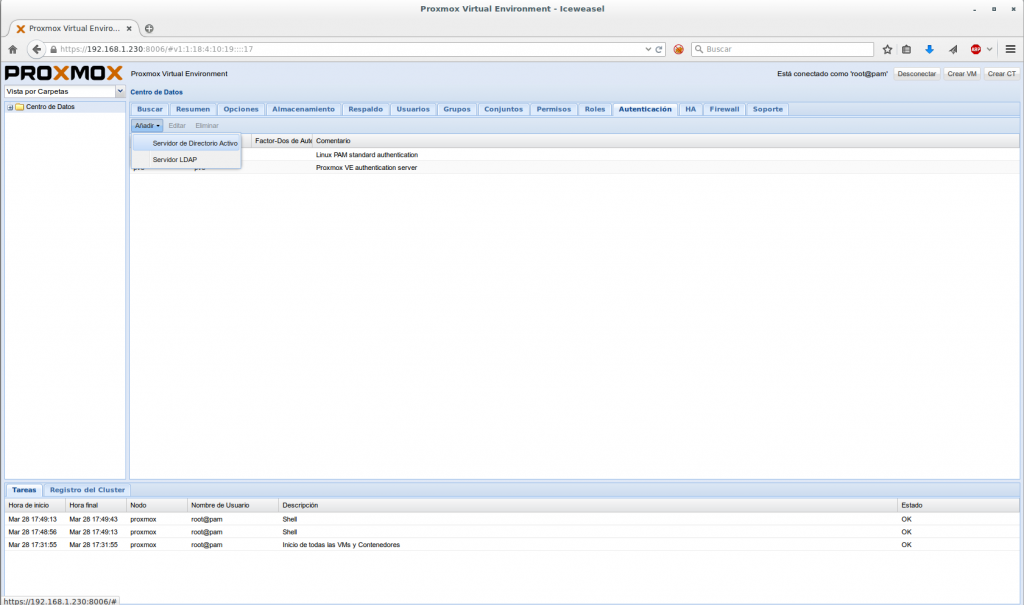Open the URL history dropdown arrow
1024x605 pixels.
[648, 49]
